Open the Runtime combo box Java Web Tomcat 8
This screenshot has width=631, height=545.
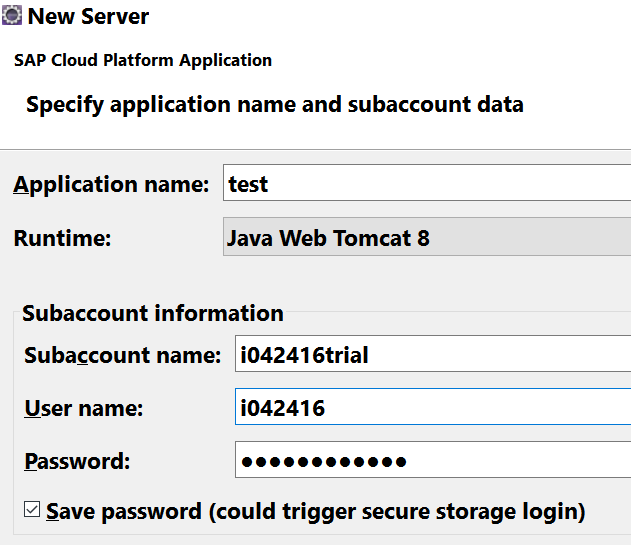pos(427,237)
